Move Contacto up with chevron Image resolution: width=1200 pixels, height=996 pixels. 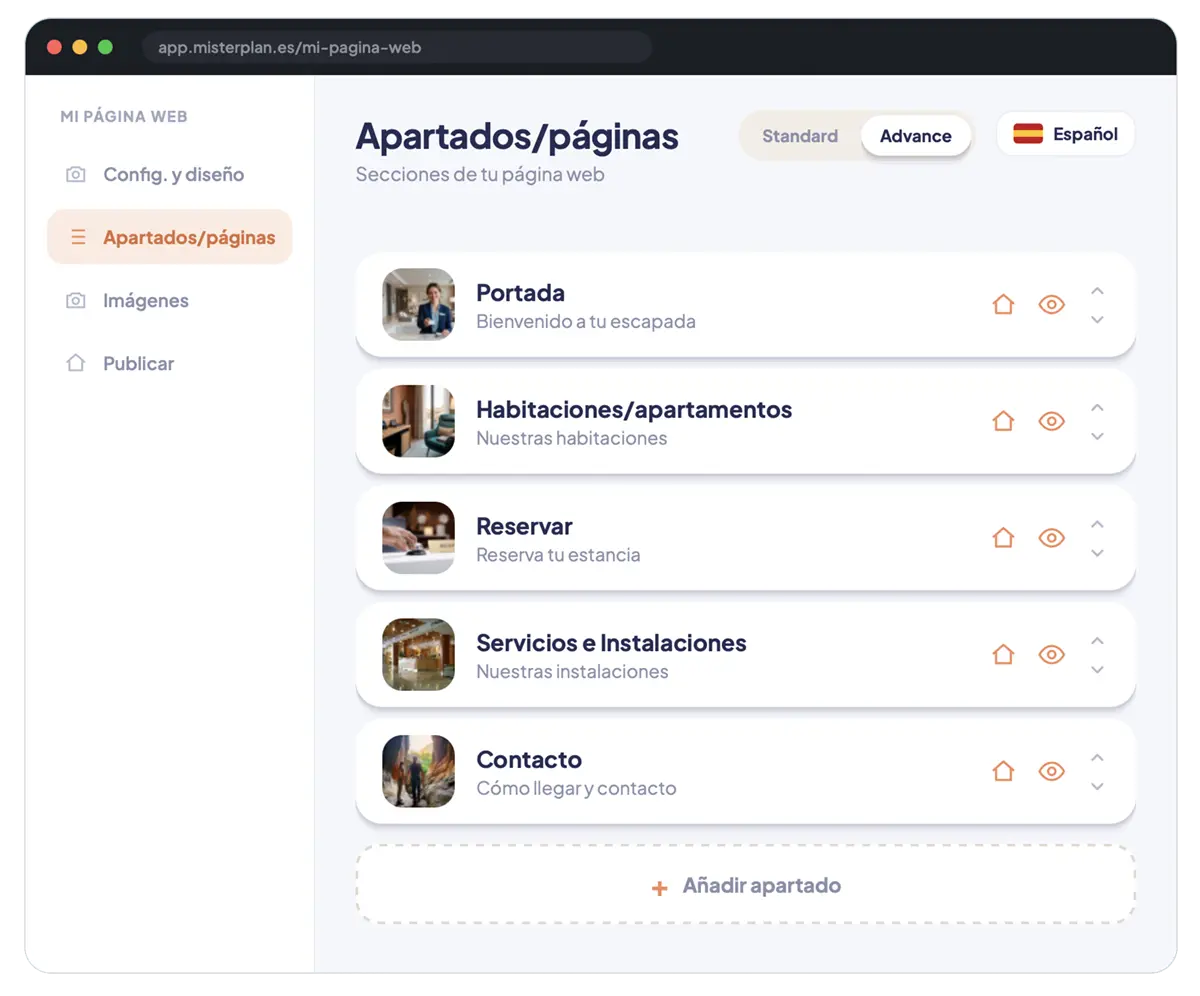coord(1097,758)
